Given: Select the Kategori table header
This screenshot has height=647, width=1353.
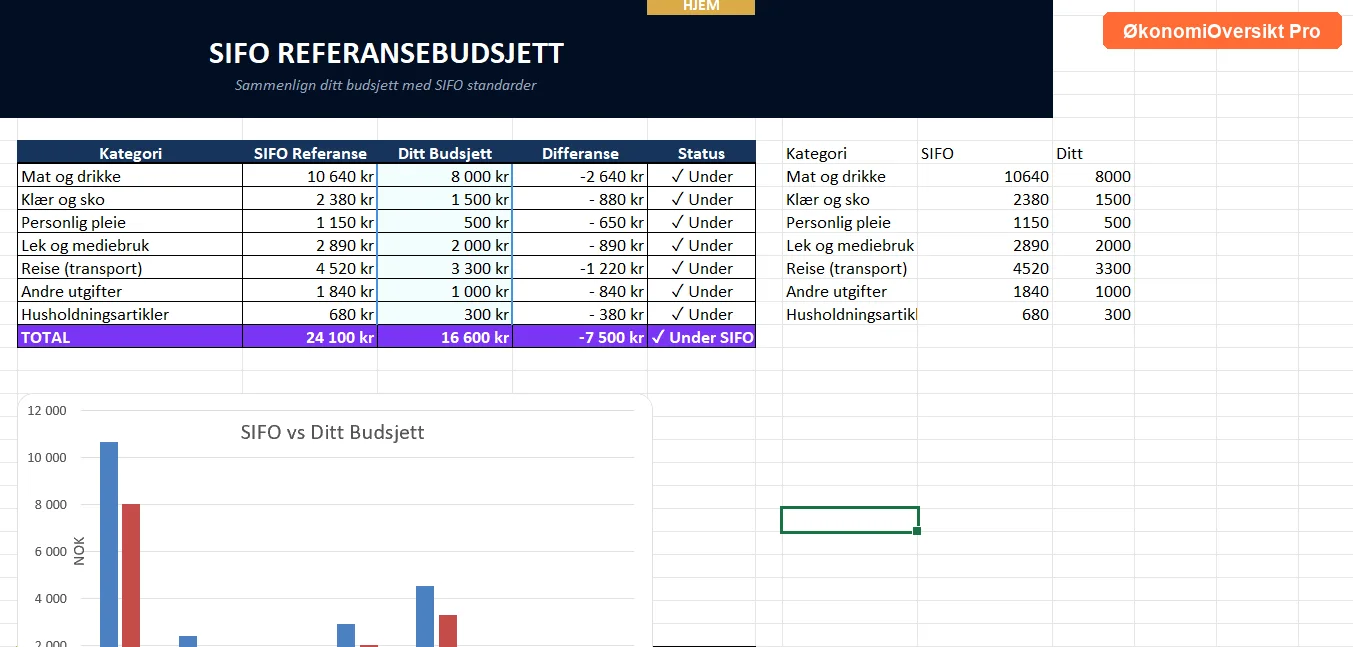Looking at the screenshot, I should (130, 153).
